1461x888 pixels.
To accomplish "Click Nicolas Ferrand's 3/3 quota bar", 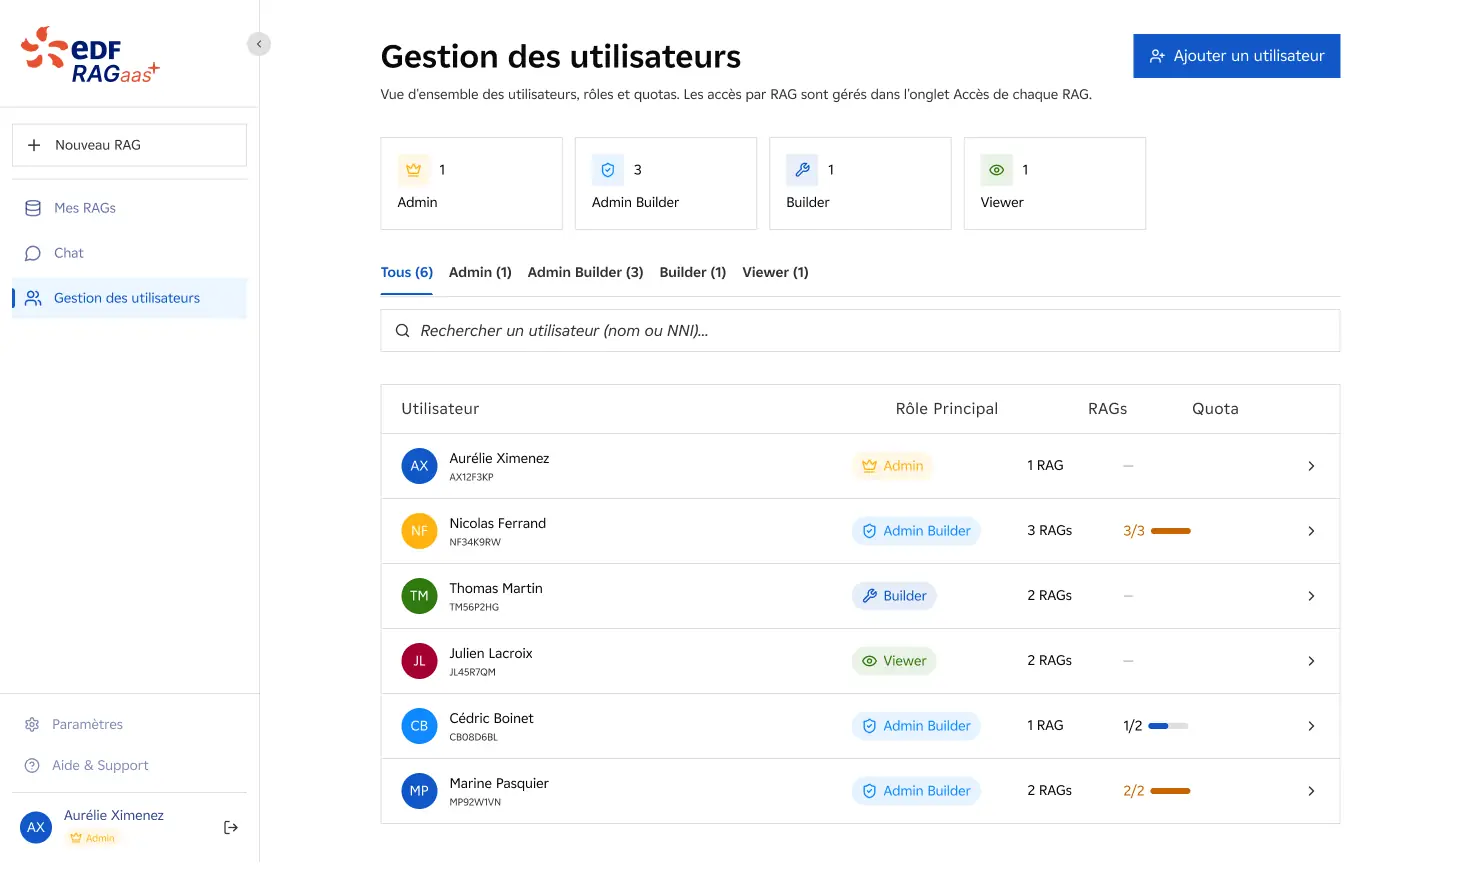I will [x=1171, y=531].
